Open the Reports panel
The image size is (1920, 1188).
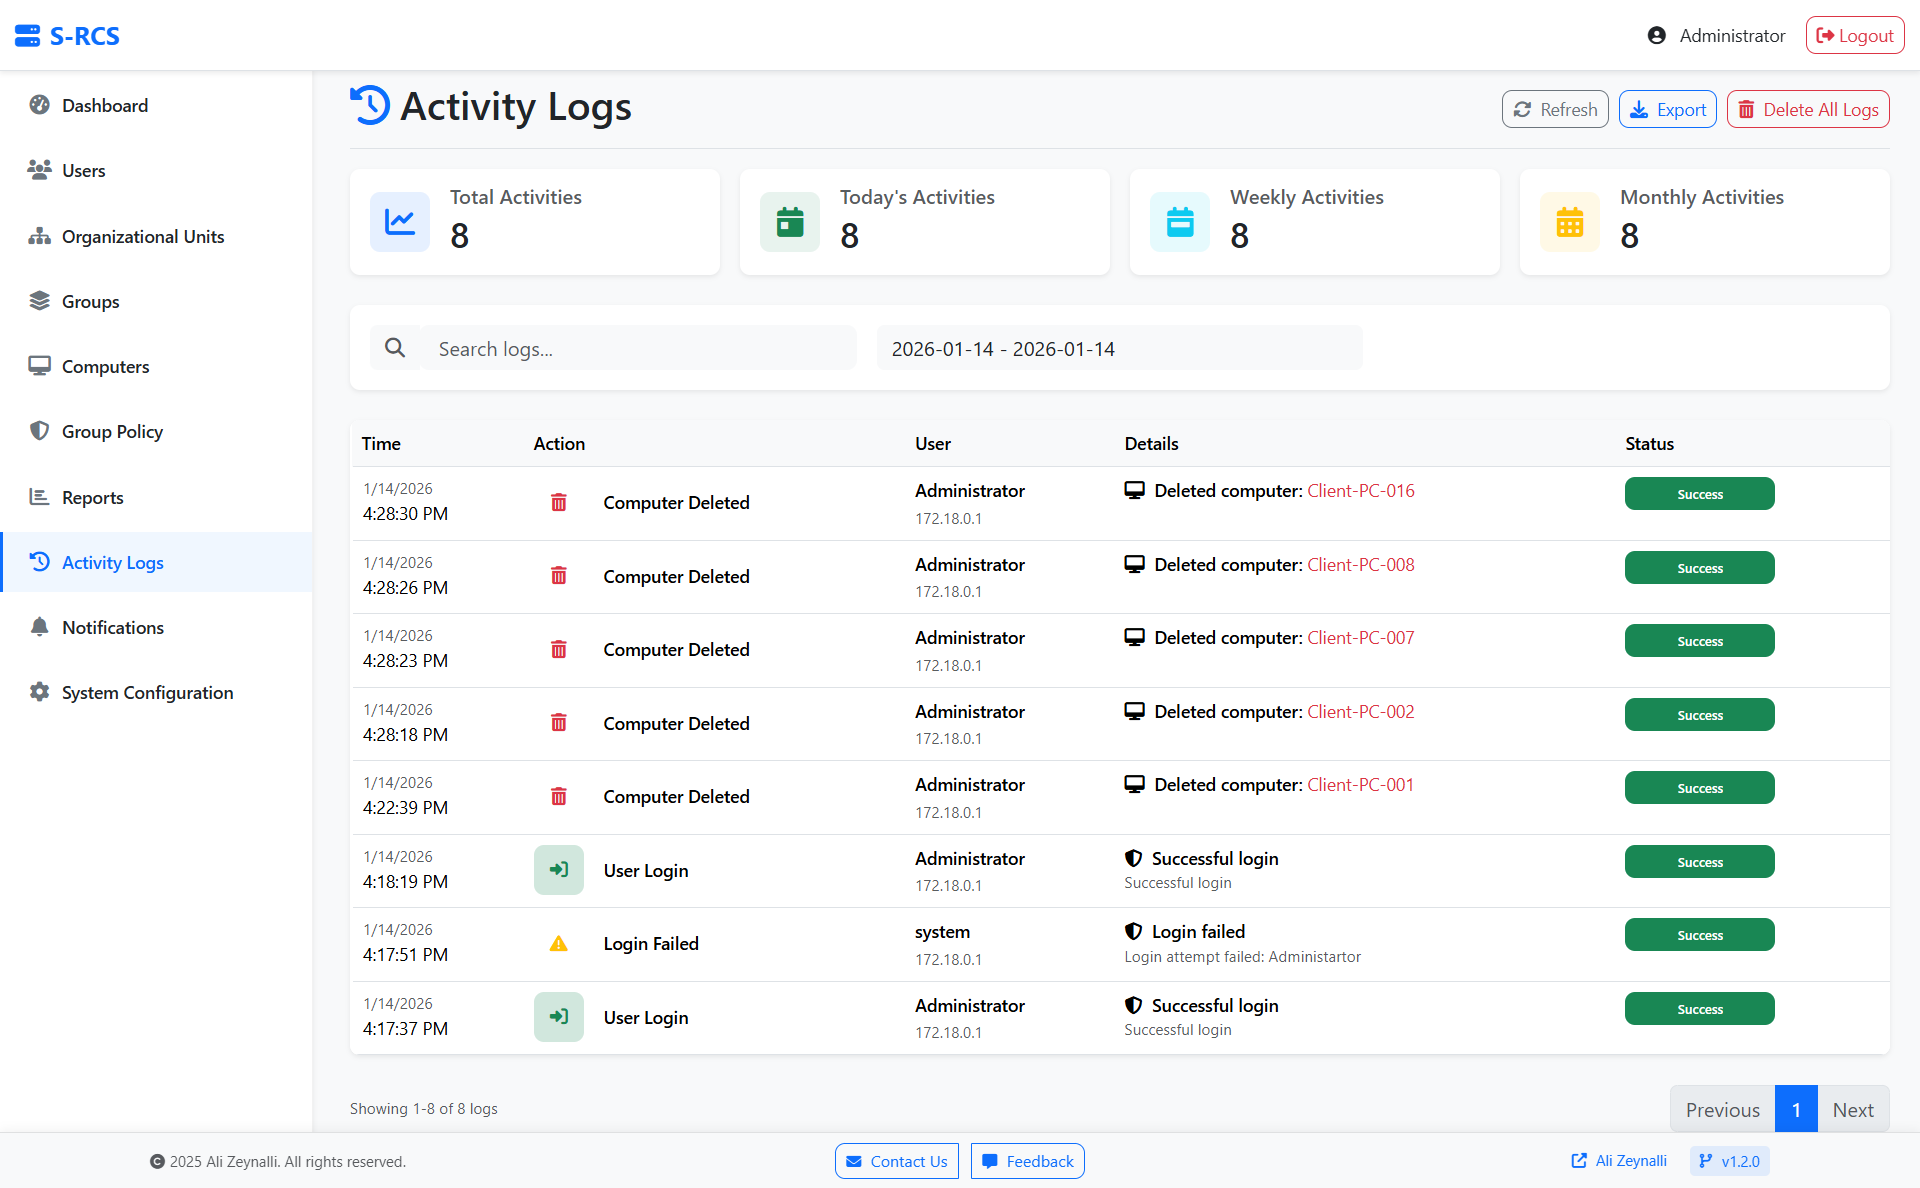tap(93, 497)
